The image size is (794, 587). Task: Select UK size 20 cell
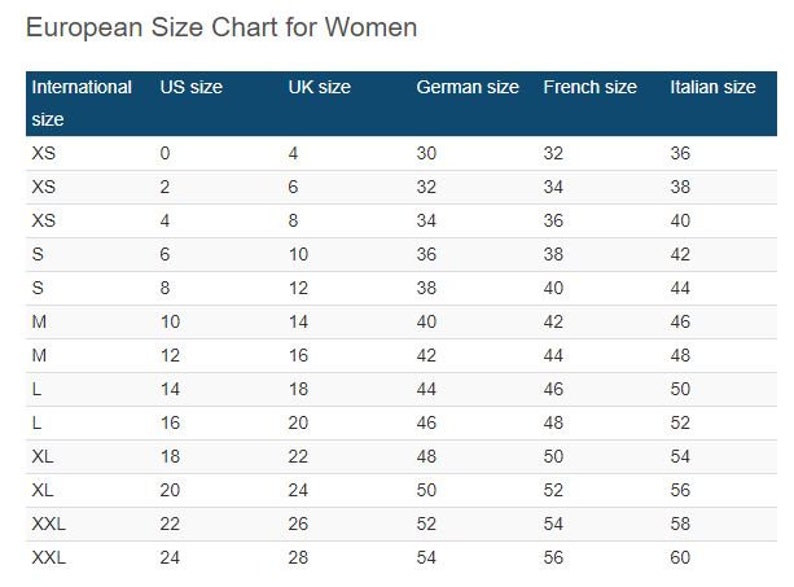[298, 423]
